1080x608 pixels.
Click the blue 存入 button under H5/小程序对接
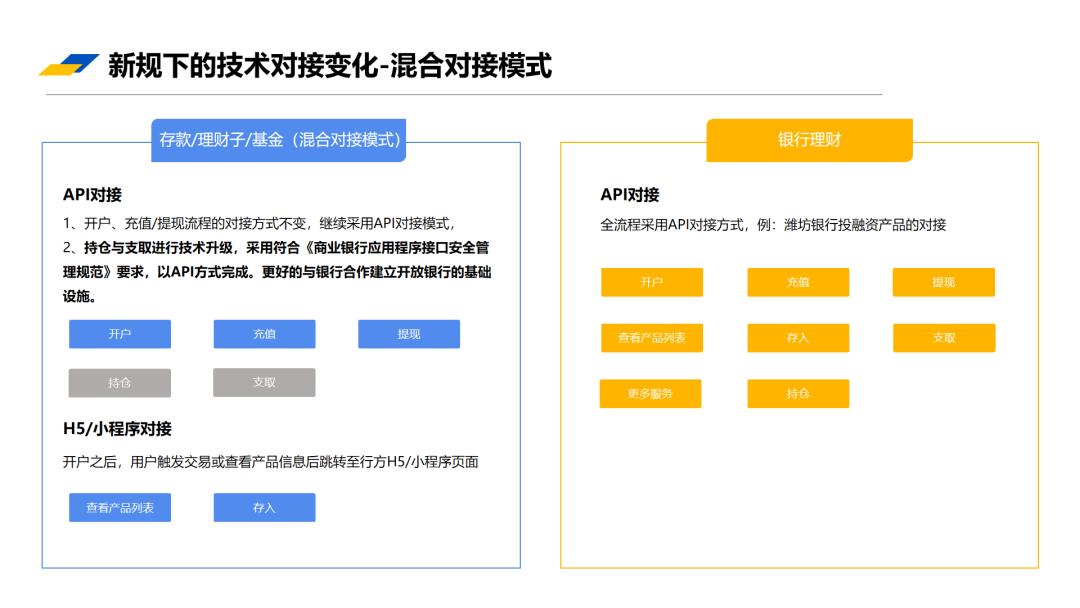coord(264,507)
